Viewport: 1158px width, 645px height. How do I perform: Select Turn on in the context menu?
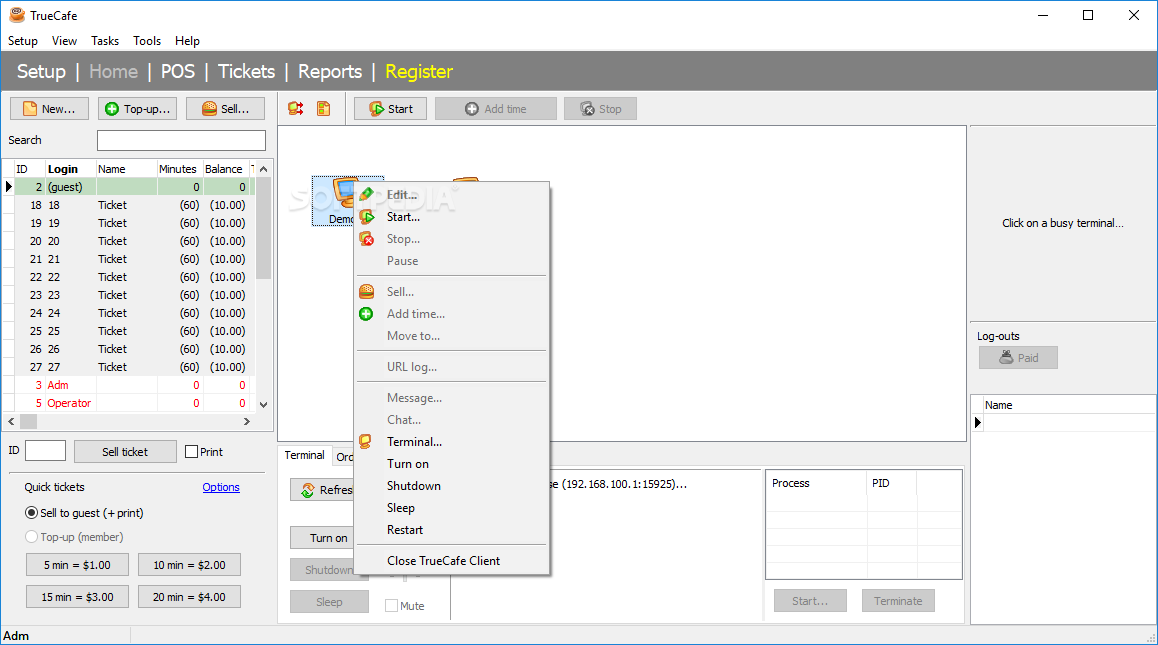click(x=452, y=464)
